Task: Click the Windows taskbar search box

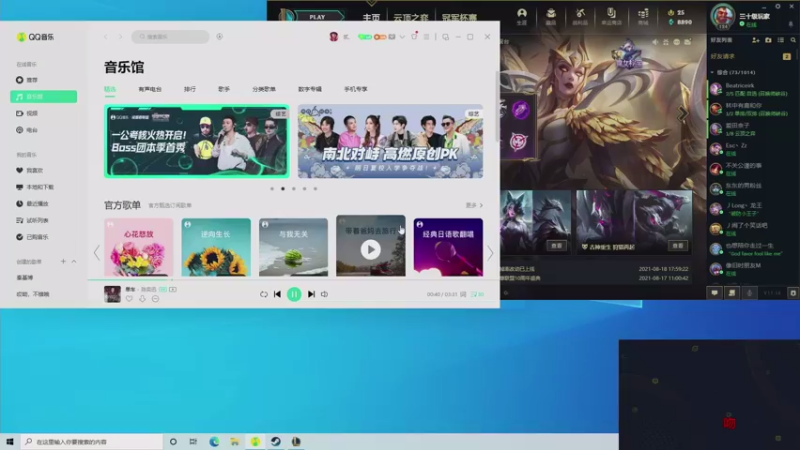Action: [92, 441]
